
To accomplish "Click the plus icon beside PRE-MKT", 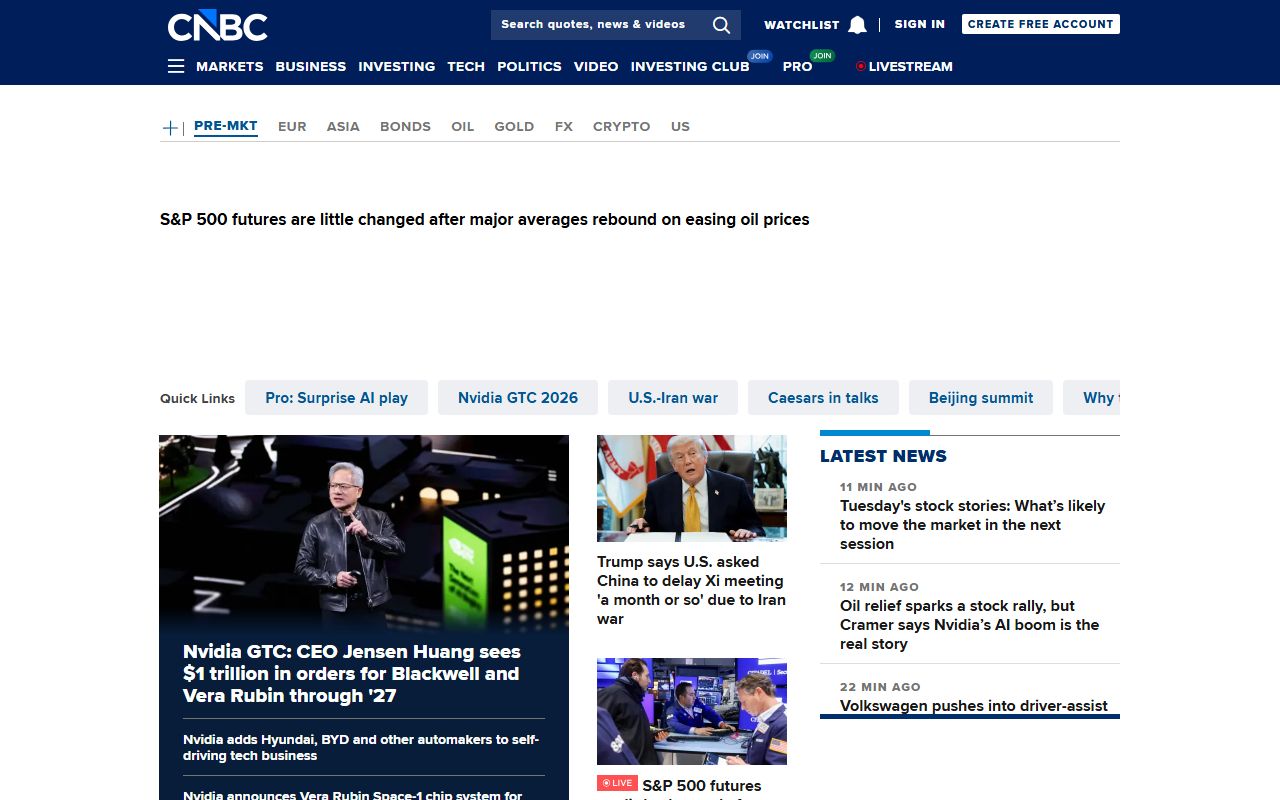I will click(170, 128).
